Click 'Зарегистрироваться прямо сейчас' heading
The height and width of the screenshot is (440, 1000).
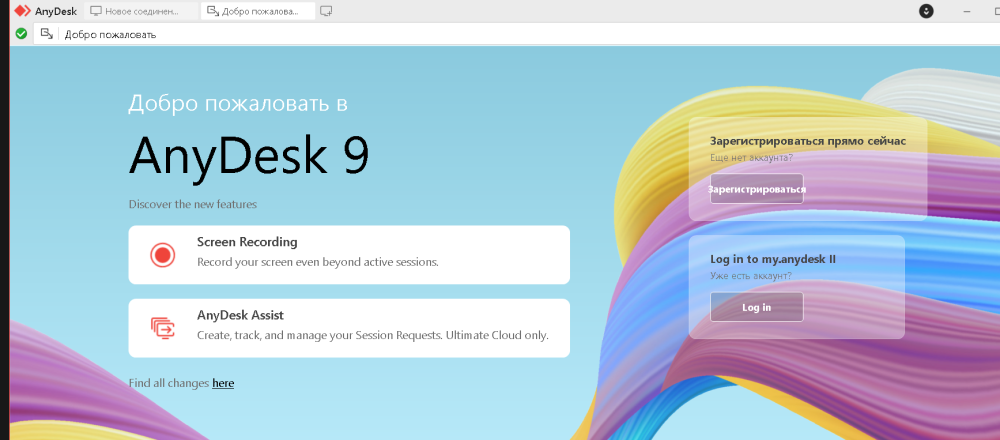tap(808, 141)
